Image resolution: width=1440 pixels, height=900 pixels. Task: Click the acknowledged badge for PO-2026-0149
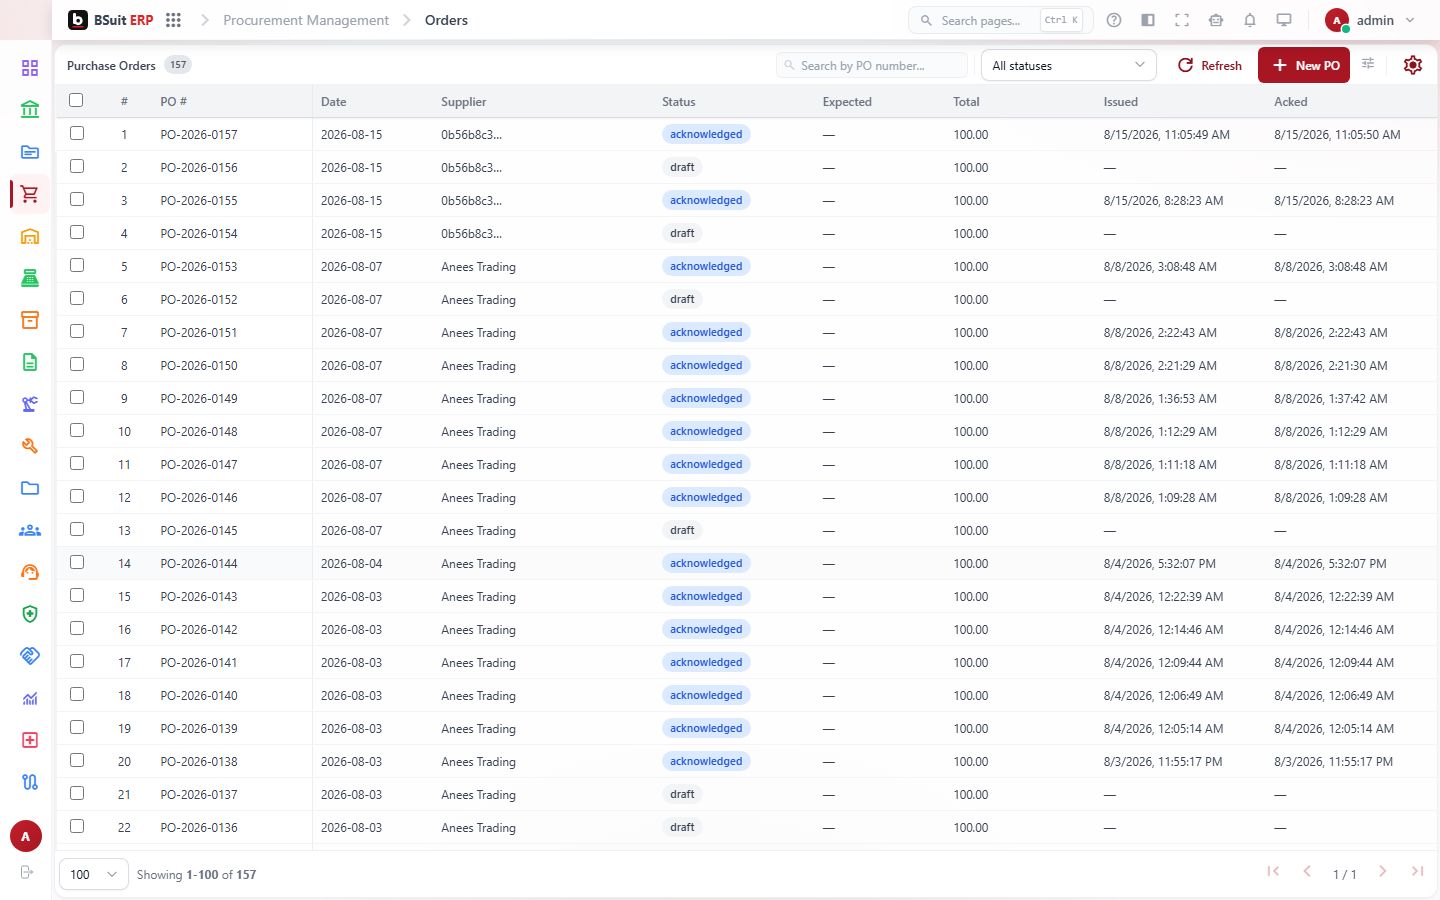coord(706,398)
